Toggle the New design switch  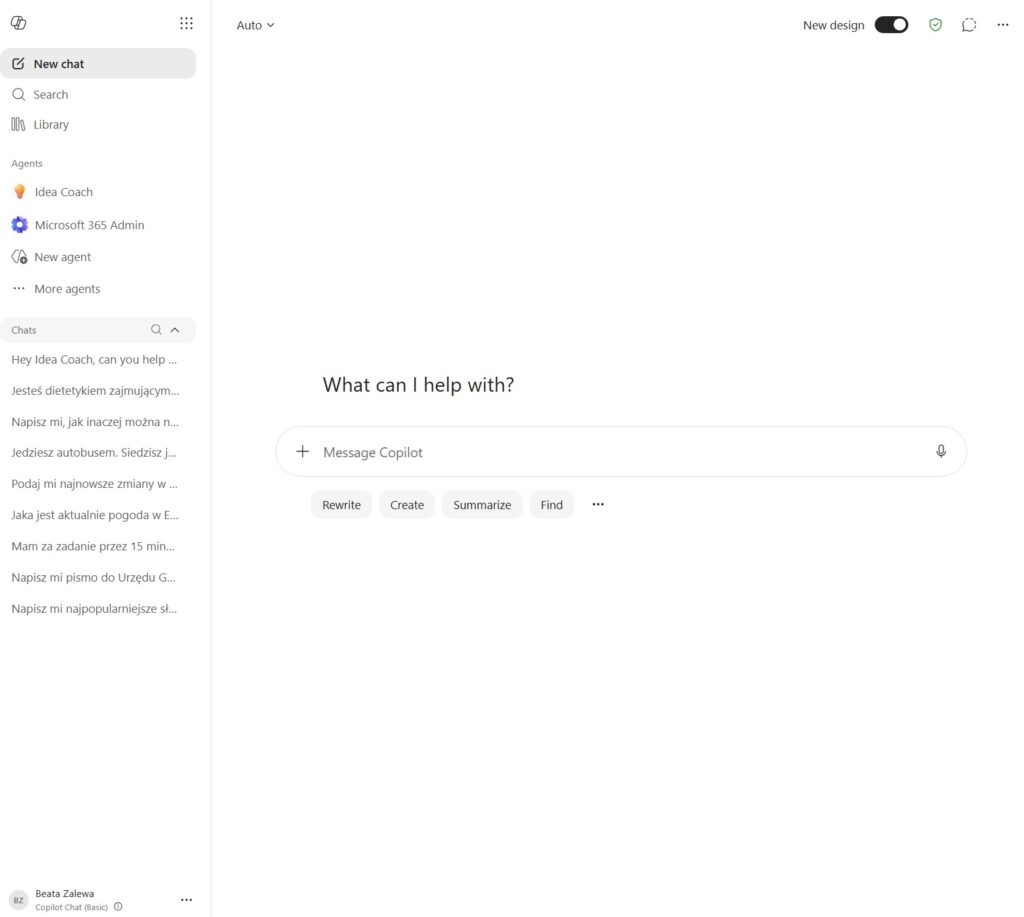891,25
